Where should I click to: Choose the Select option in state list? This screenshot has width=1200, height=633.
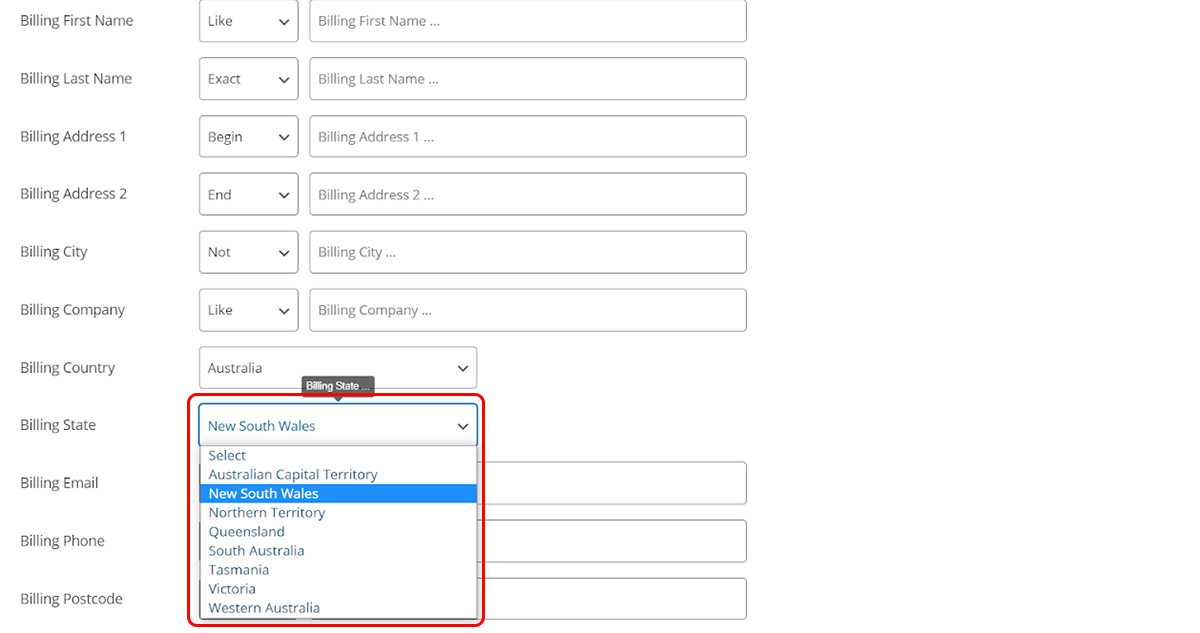(228, 456)
